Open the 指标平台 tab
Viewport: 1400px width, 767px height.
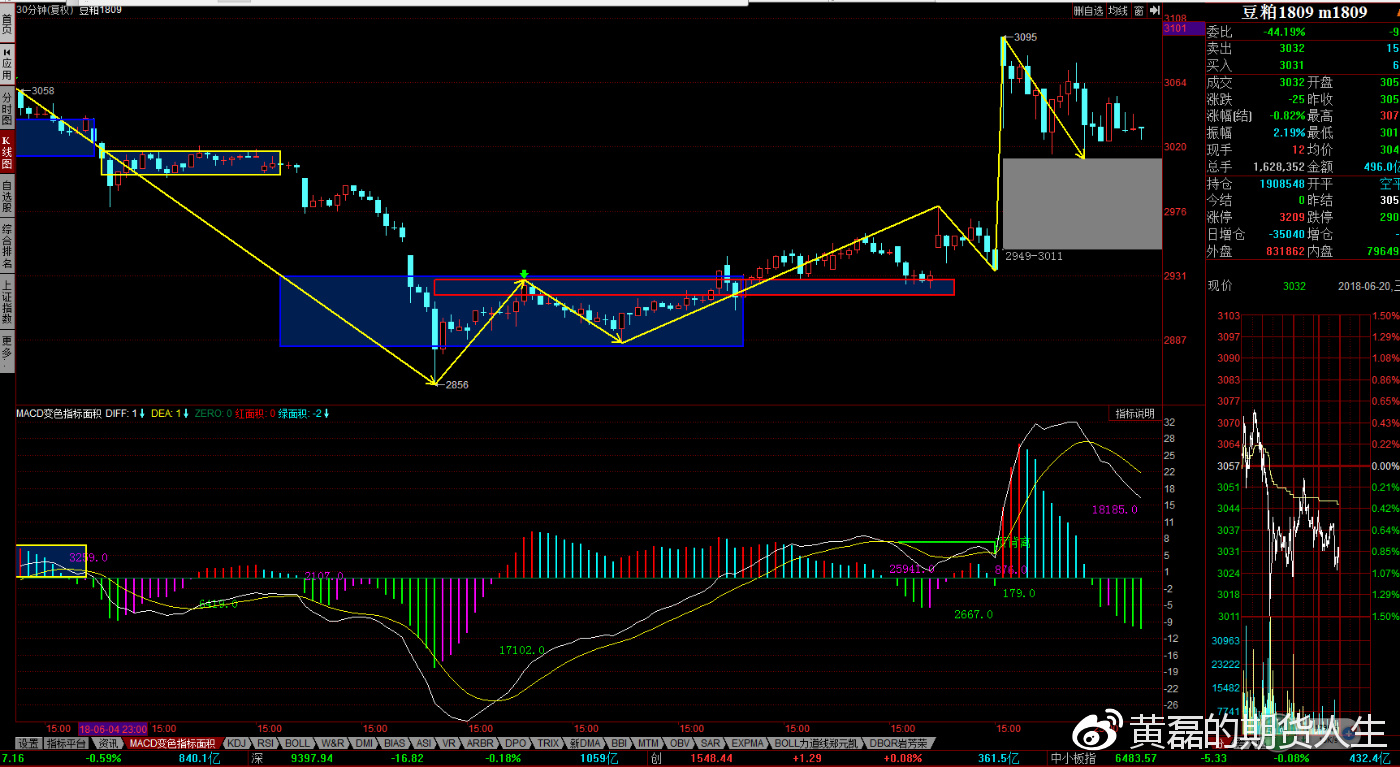(x=67, y=743)
